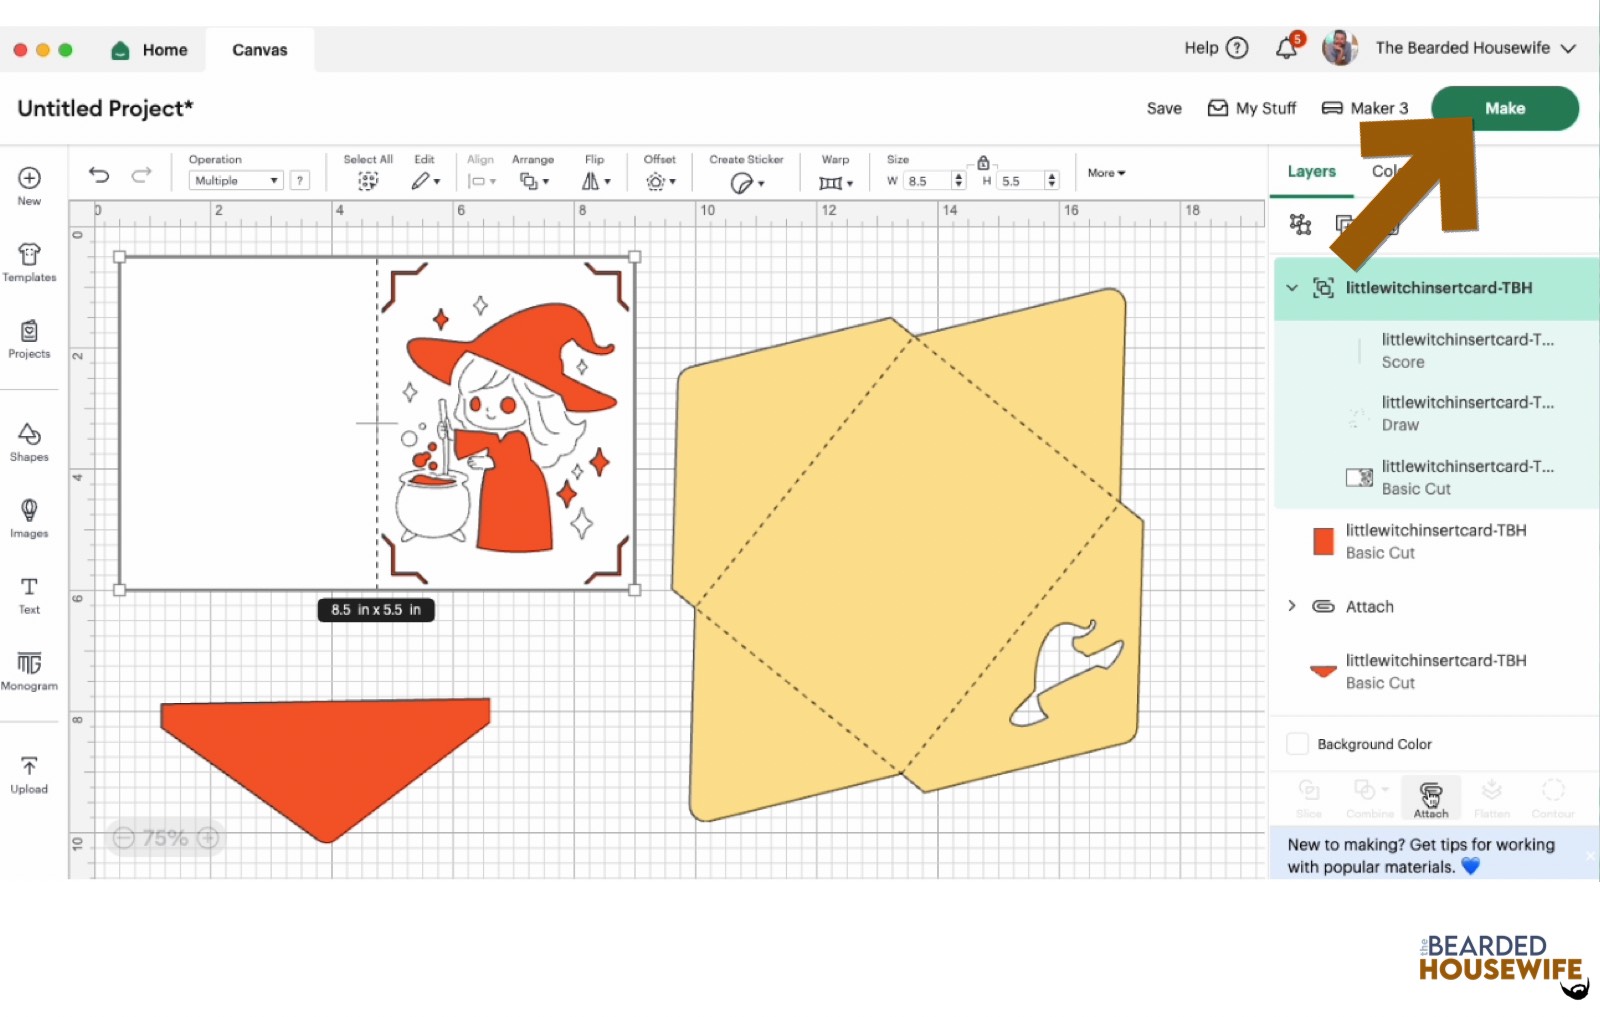Open Projects from the left sidebar
This screenshot has width=1600, height=1017.
coord(29,339)
